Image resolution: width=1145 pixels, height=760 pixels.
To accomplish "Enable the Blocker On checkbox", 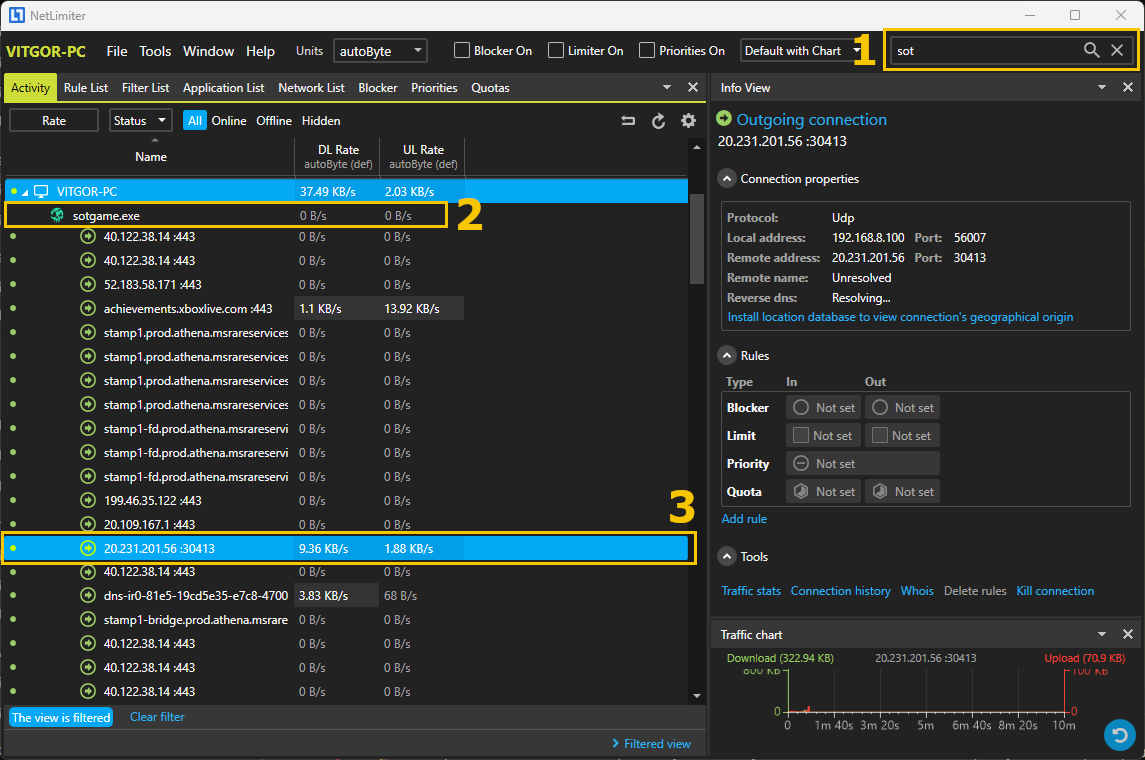I will [462, 51].
